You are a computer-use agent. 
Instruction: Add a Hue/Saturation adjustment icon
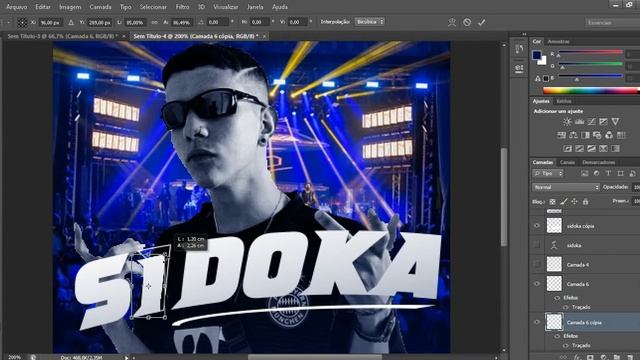click(561, 135)
